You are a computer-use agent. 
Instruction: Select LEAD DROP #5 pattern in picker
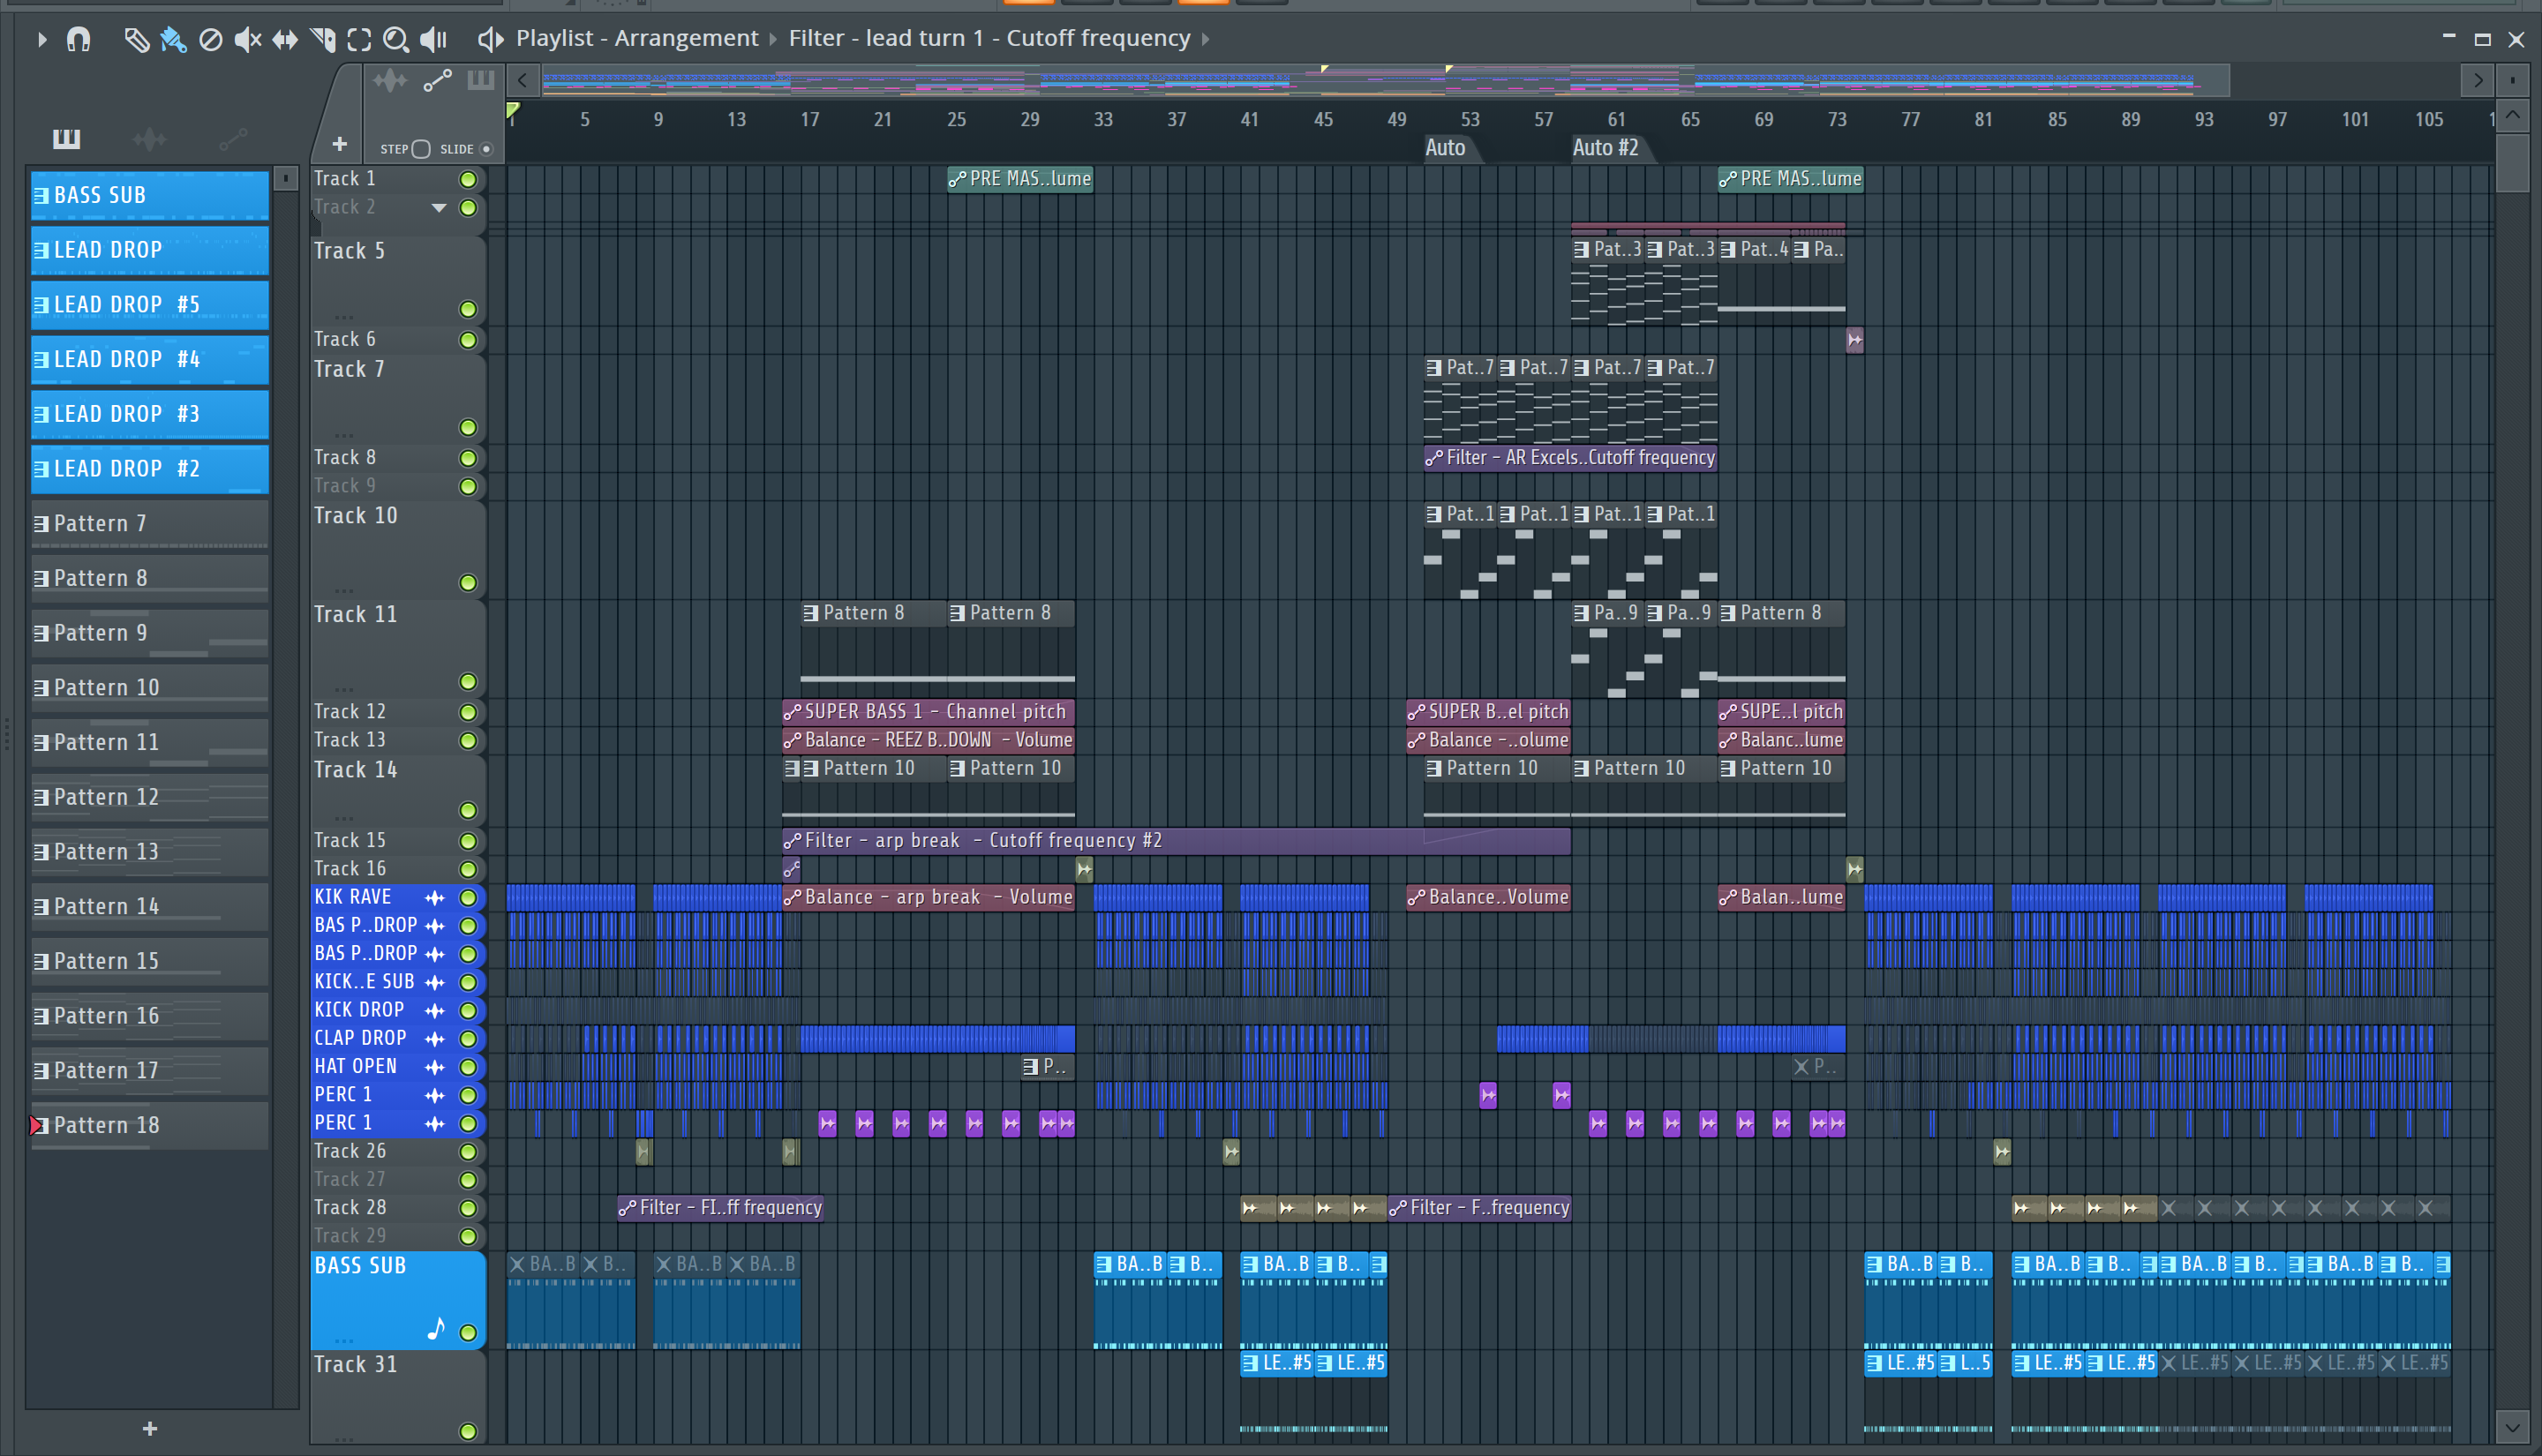150,305
